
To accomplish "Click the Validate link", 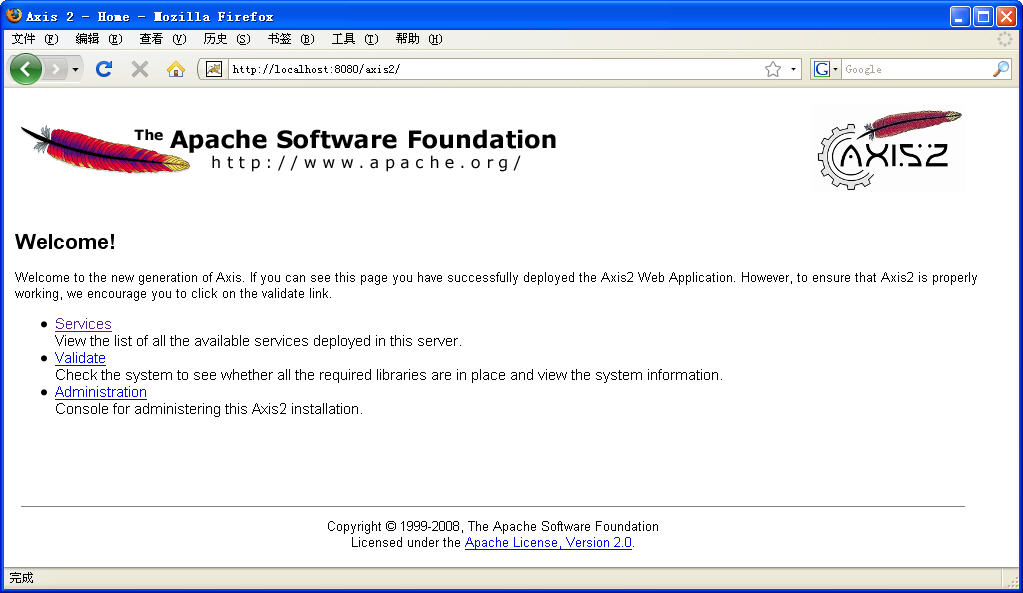I will (79, 357).
